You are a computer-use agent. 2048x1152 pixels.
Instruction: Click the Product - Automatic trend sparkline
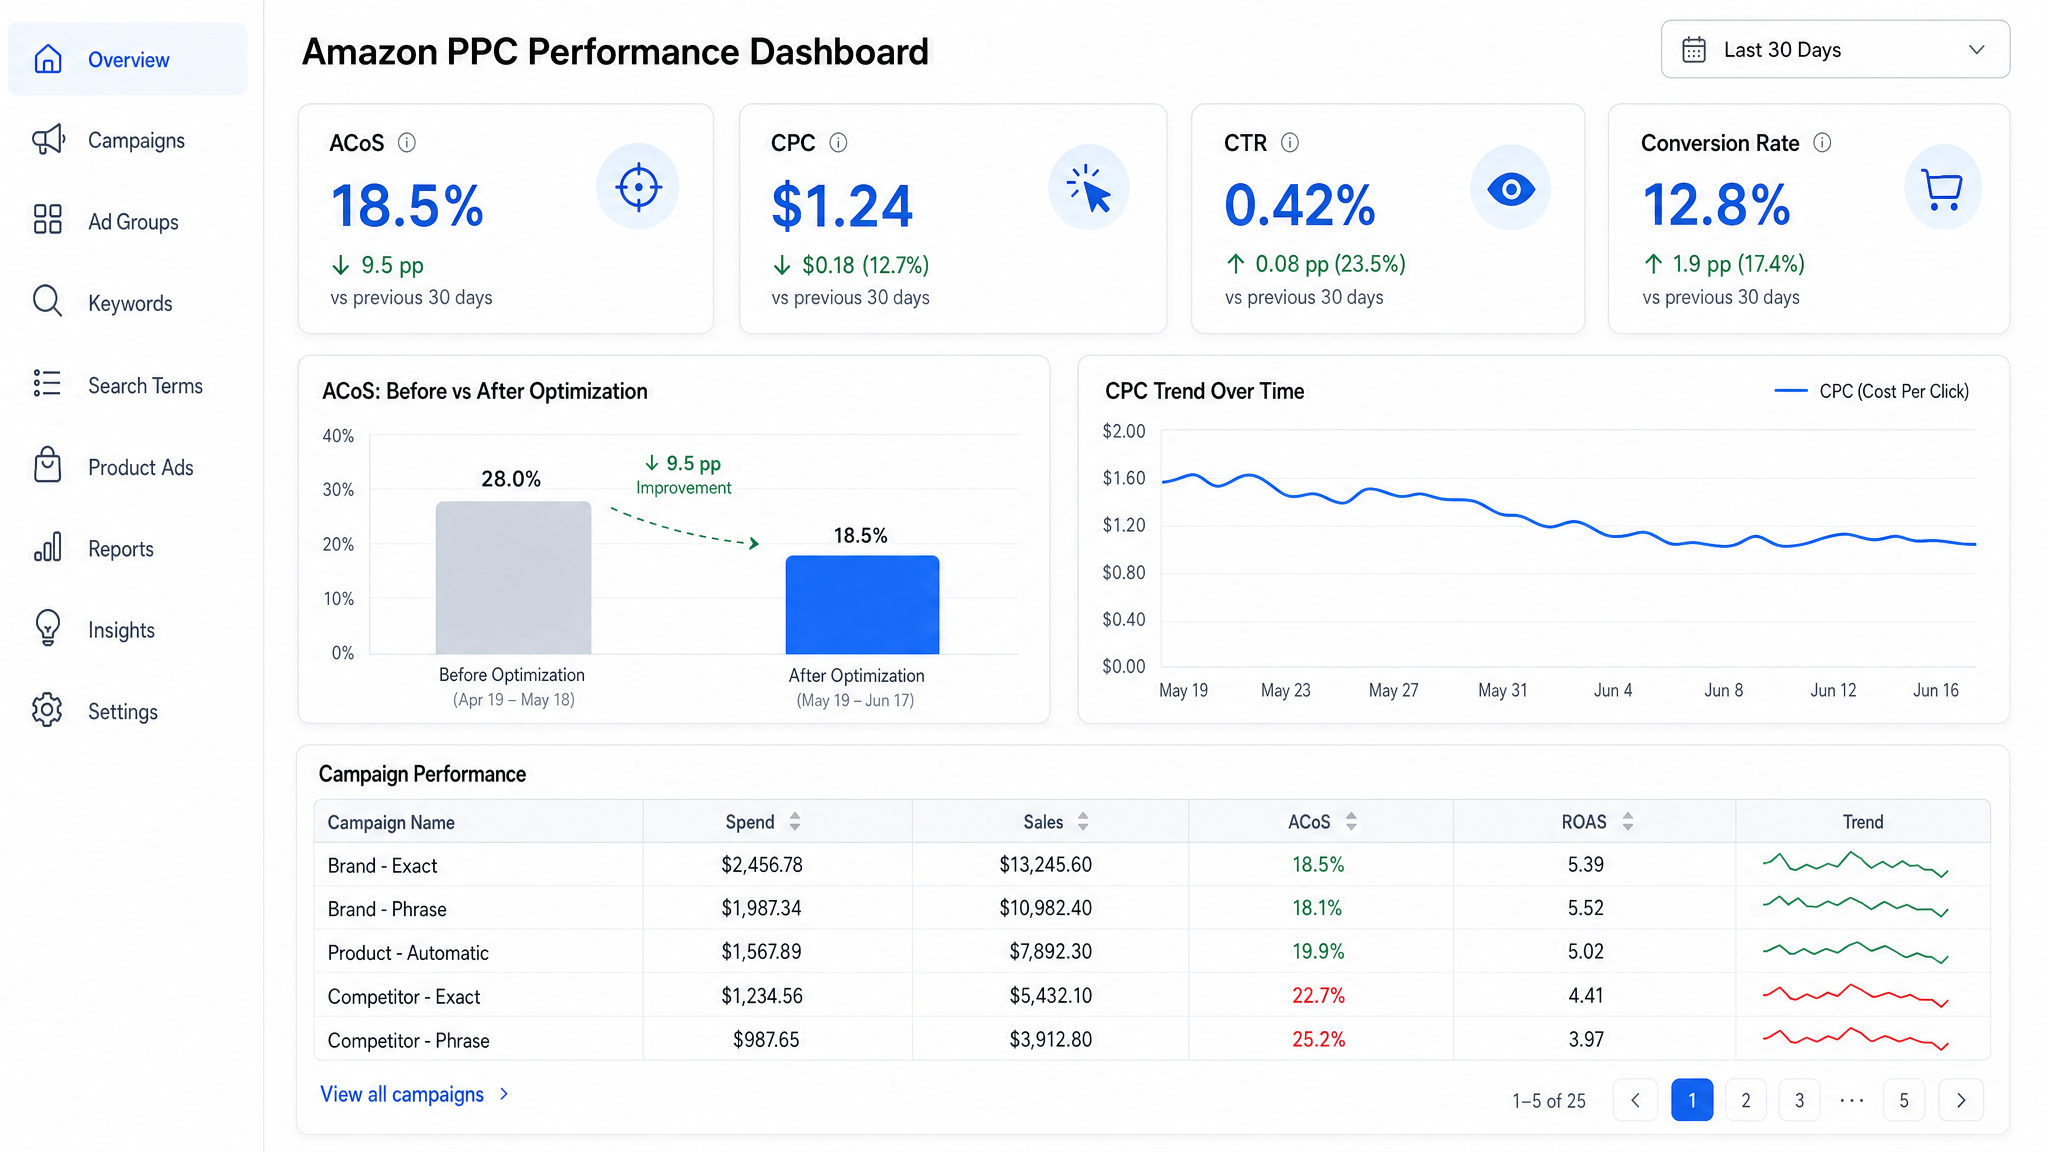1855,951
